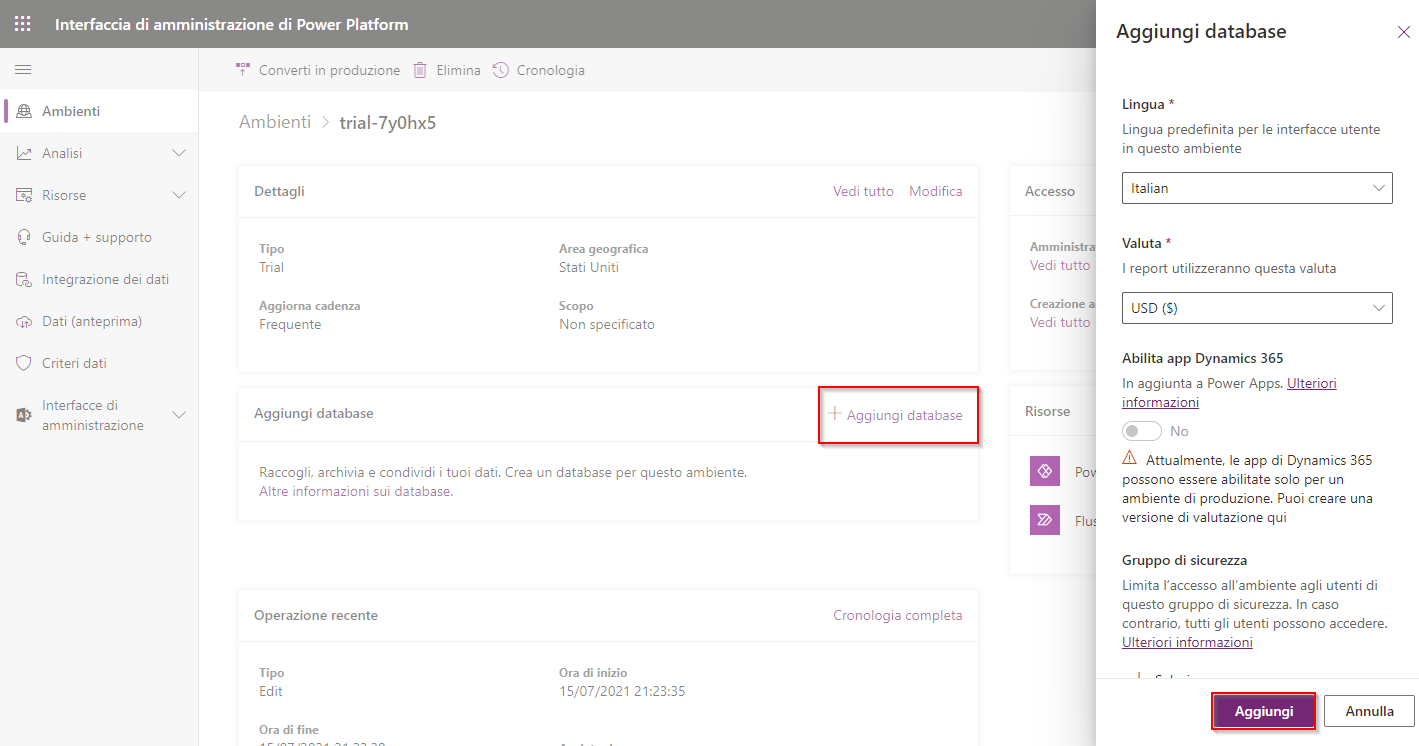This screenshot has width=1419, height=746.
Task: Open the Valuta dropdown showing USD ($)
Action: 1257,308
